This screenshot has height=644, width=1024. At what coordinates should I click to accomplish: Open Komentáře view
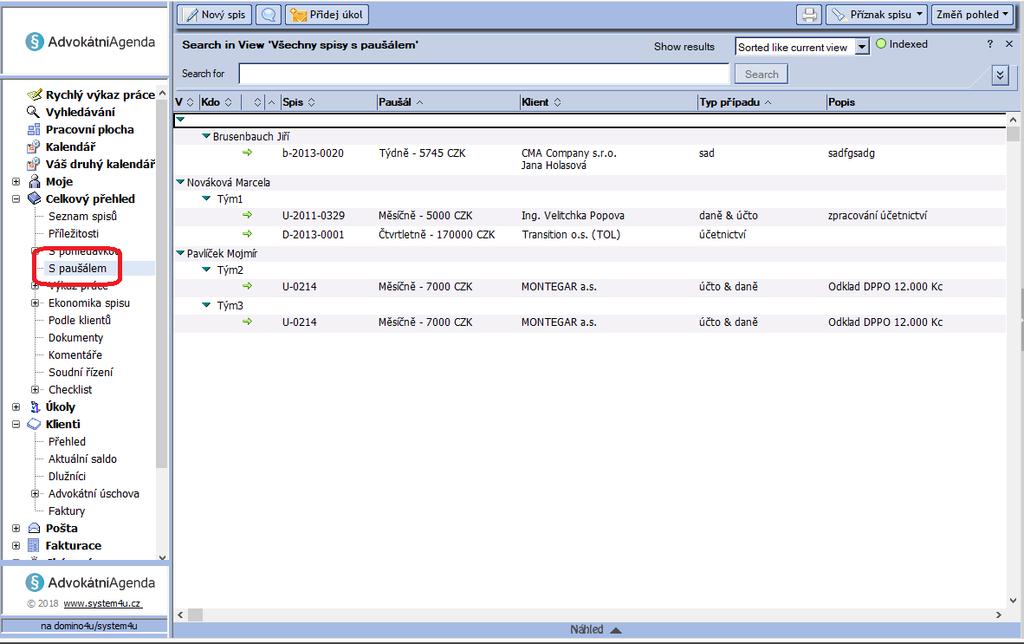coord(74,355)
